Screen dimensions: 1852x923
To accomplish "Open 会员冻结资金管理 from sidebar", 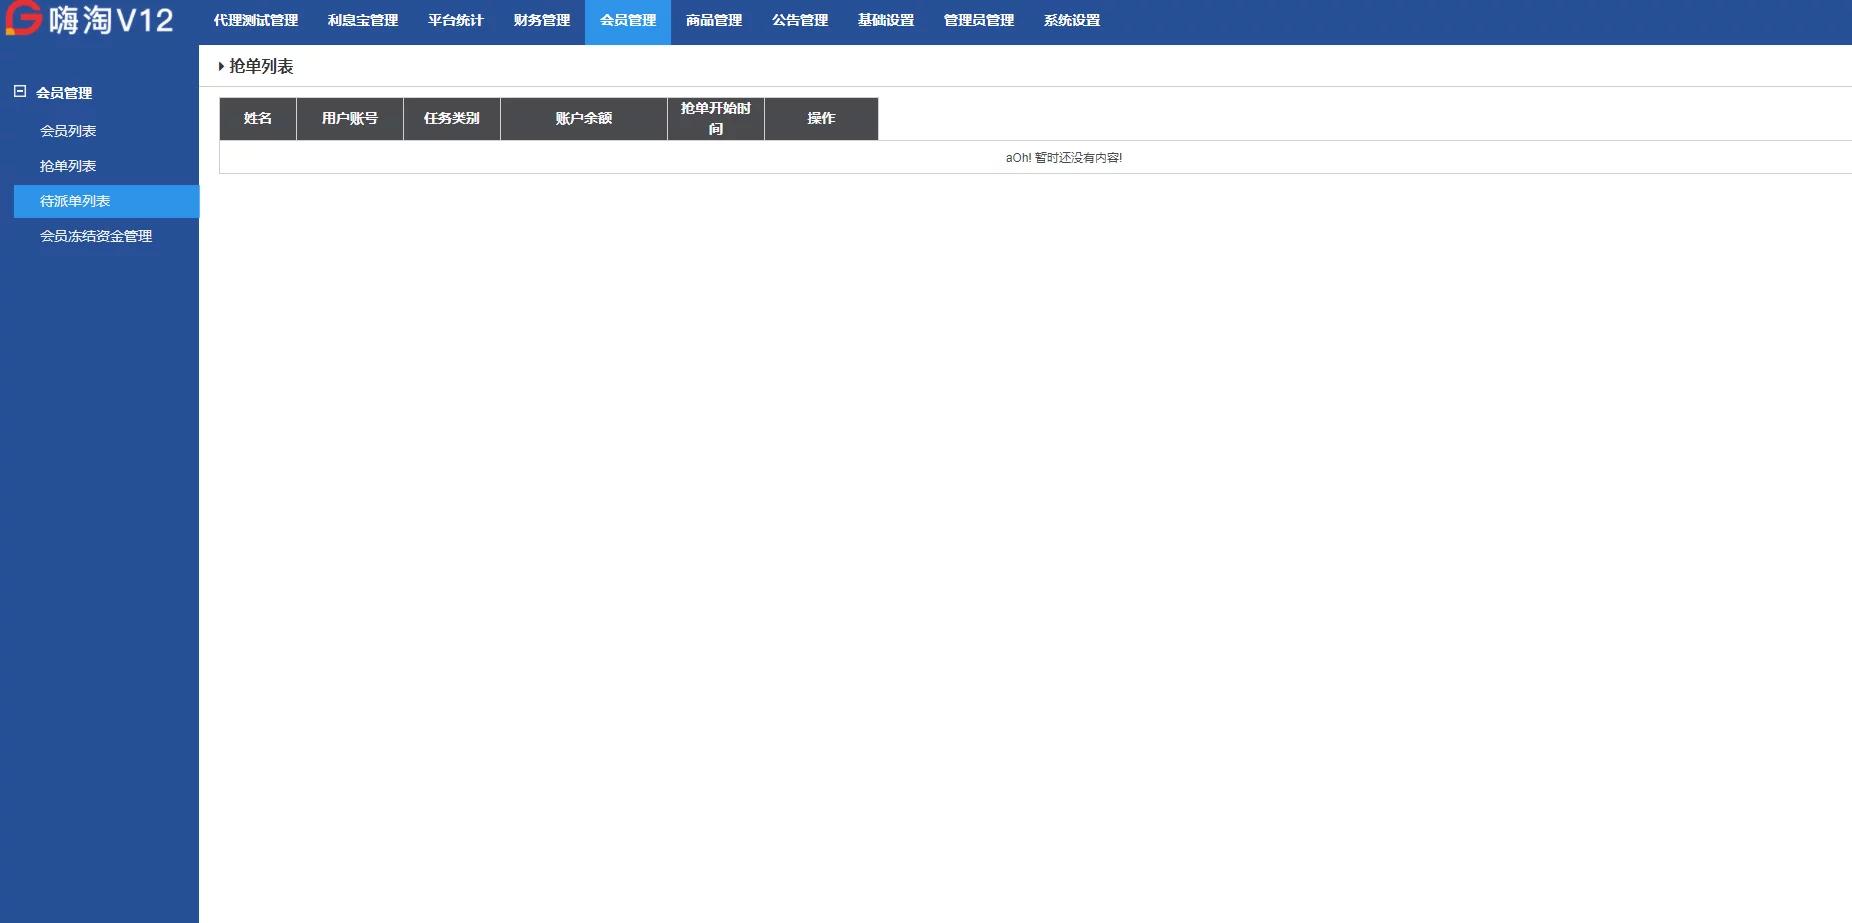I will (x=96, y=236).
